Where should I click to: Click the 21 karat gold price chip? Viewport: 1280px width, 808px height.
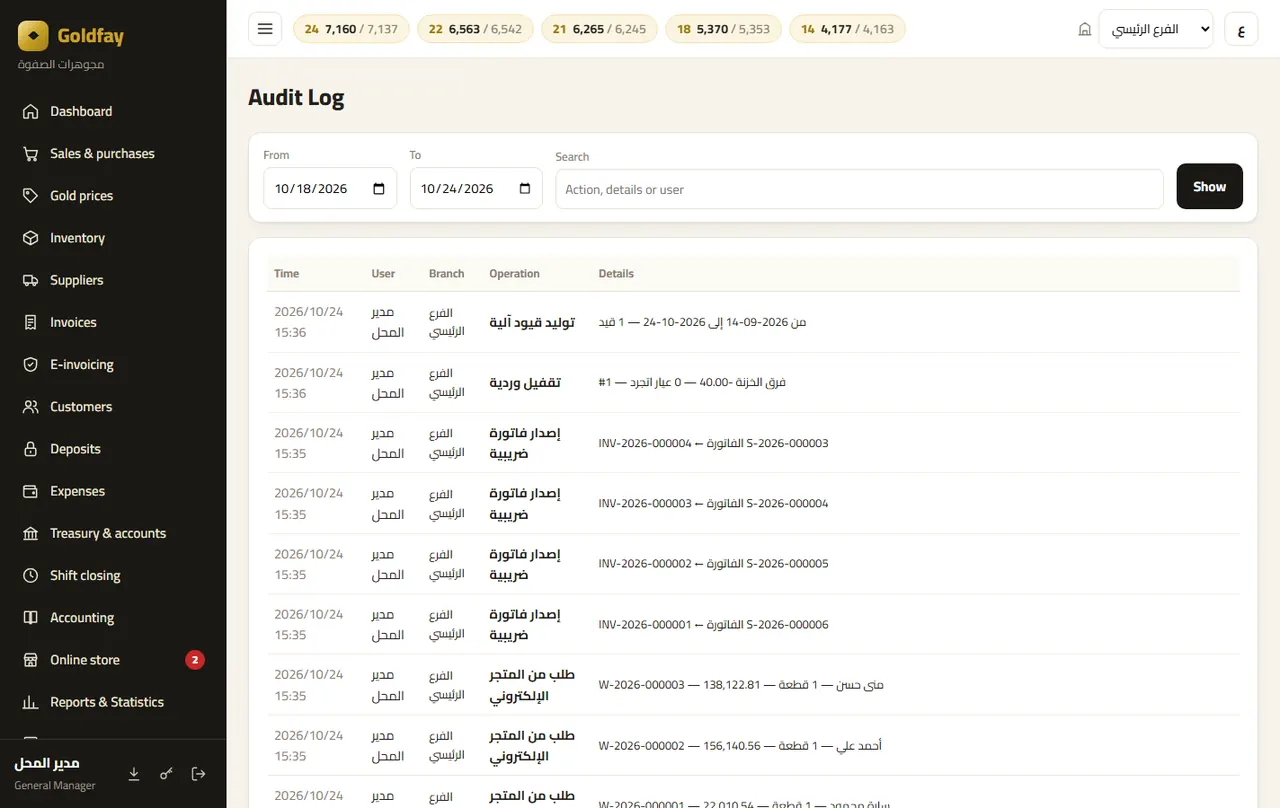[x=599, y=29]
